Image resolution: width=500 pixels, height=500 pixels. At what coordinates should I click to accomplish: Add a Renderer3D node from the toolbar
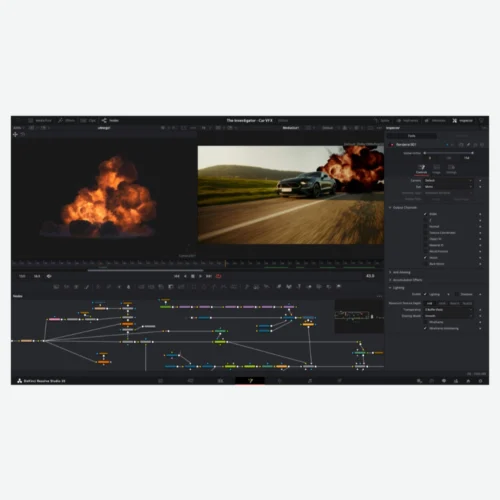pyautogui.click(x=339, y=287)
